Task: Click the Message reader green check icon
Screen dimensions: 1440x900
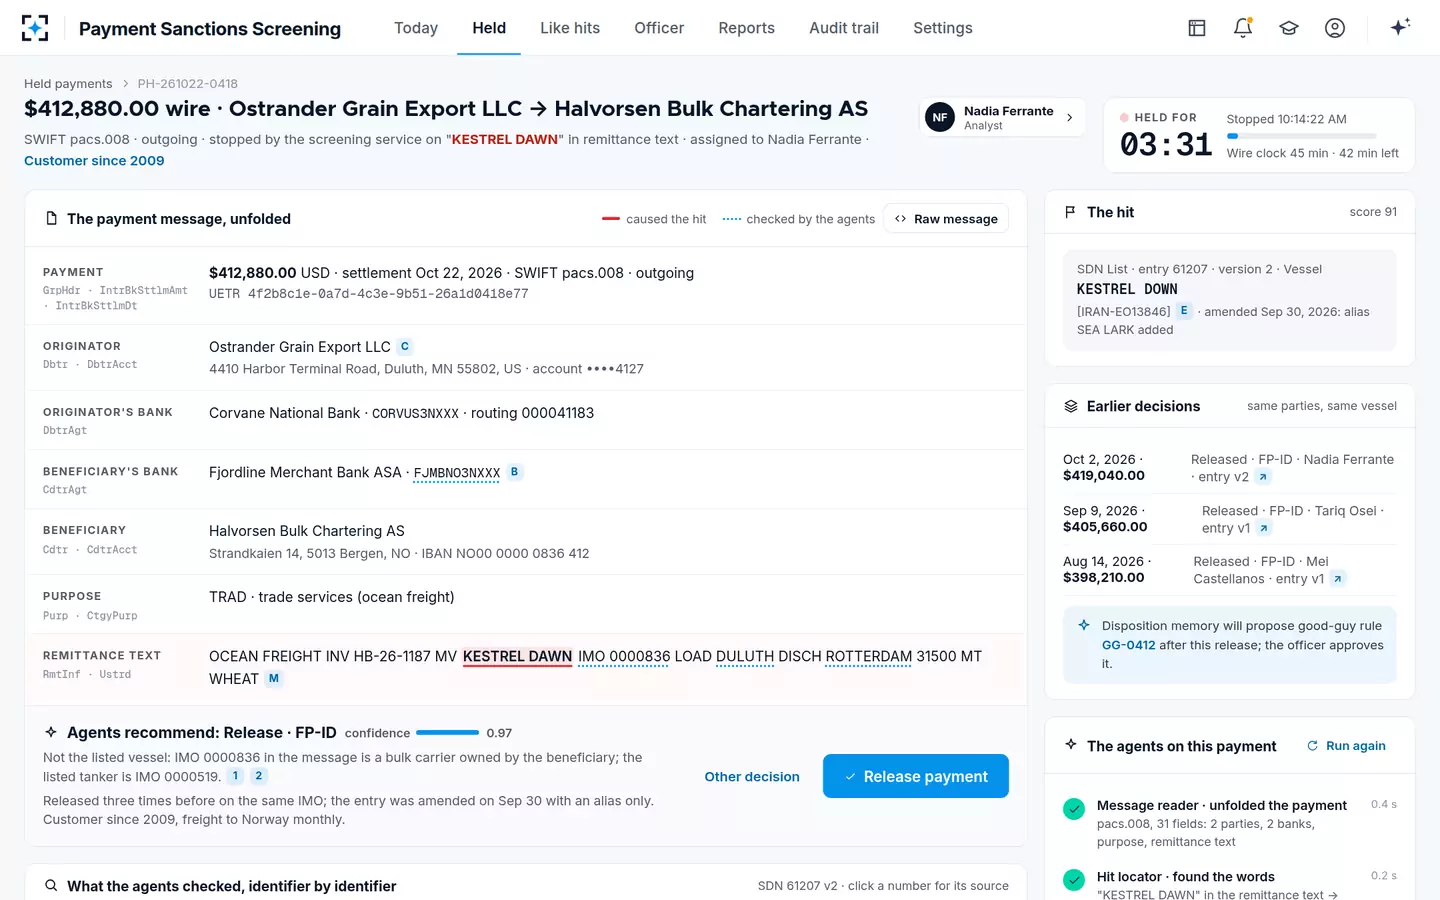Action: 1074,809
